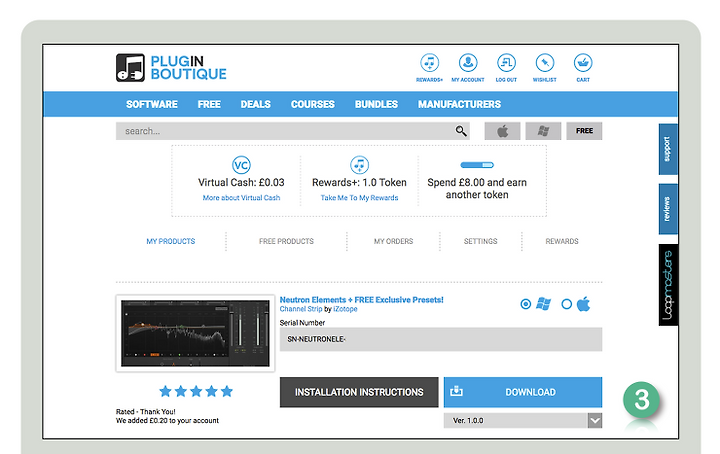Click the Windows logo beside product
The image size is (720, 454).
point(543,304)
